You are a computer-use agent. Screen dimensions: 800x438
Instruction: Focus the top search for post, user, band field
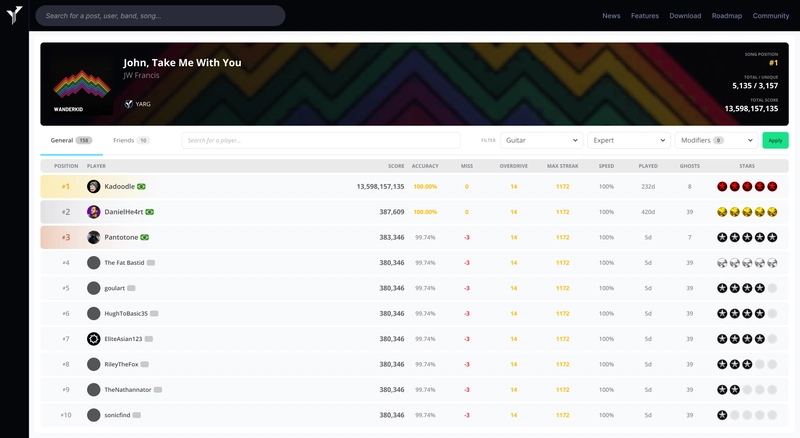coord(160,16)
